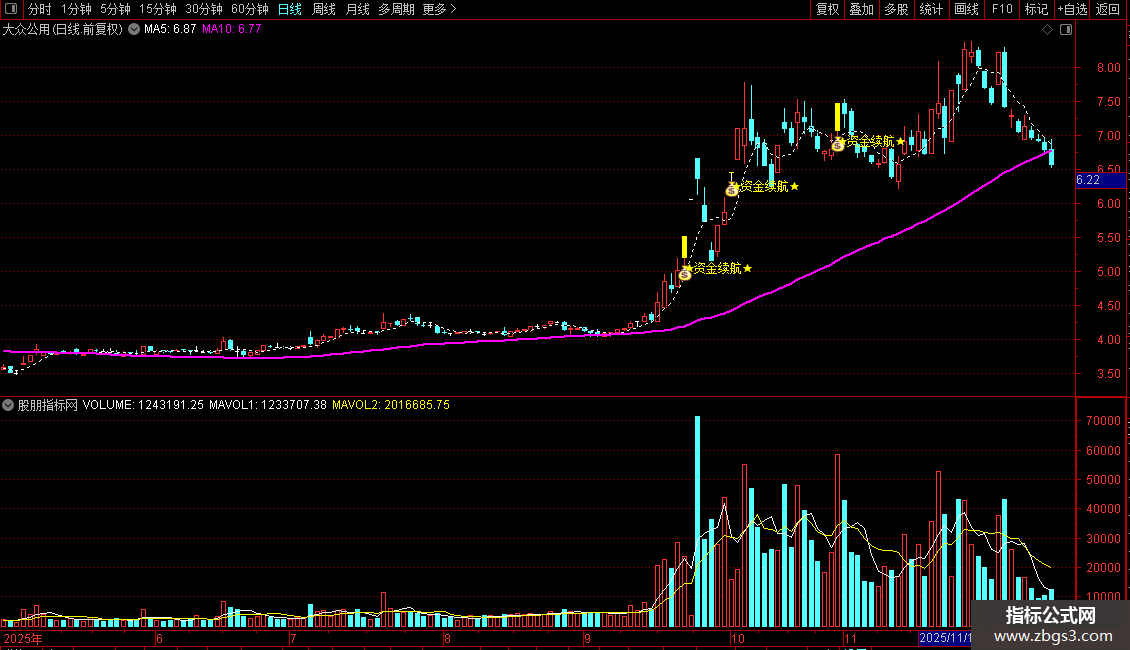
Task: Click month 10 on the time axis
Action: coord(737,638)
